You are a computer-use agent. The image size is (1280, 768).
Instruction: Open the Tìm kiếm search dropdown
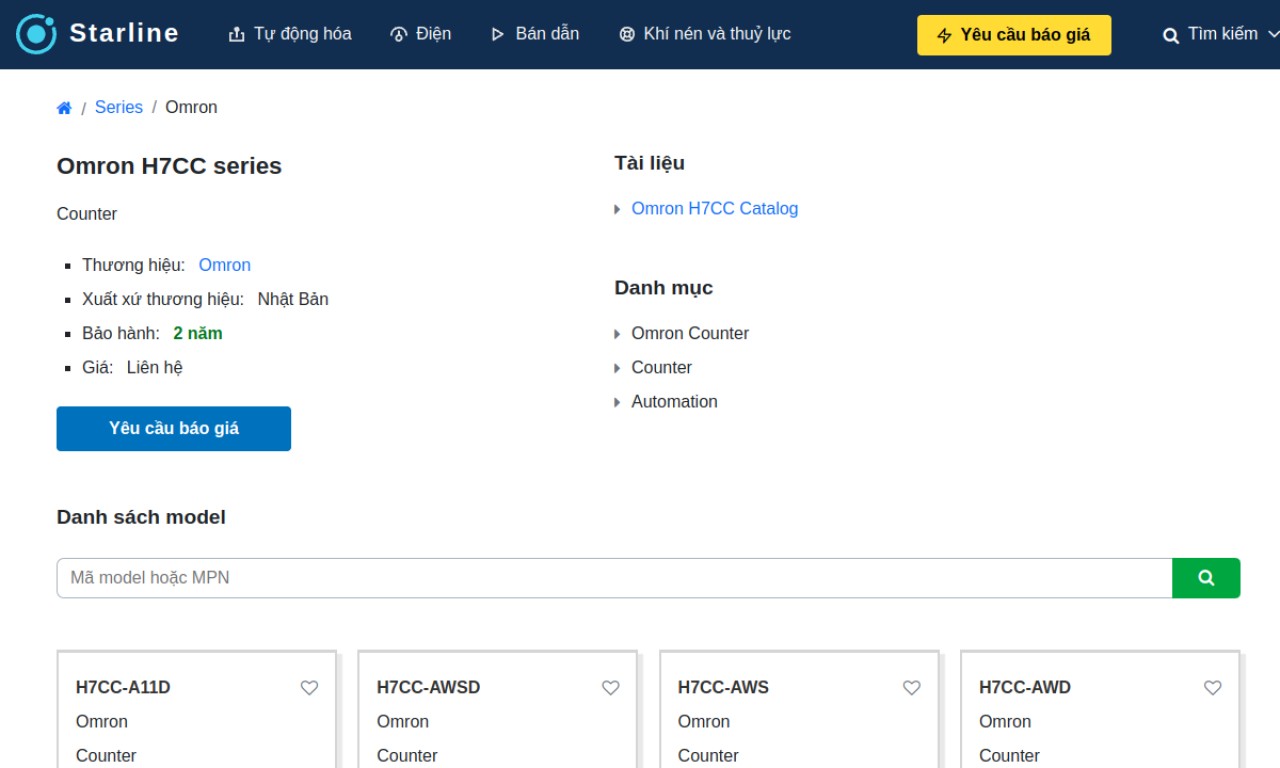tap(1220, 35)
